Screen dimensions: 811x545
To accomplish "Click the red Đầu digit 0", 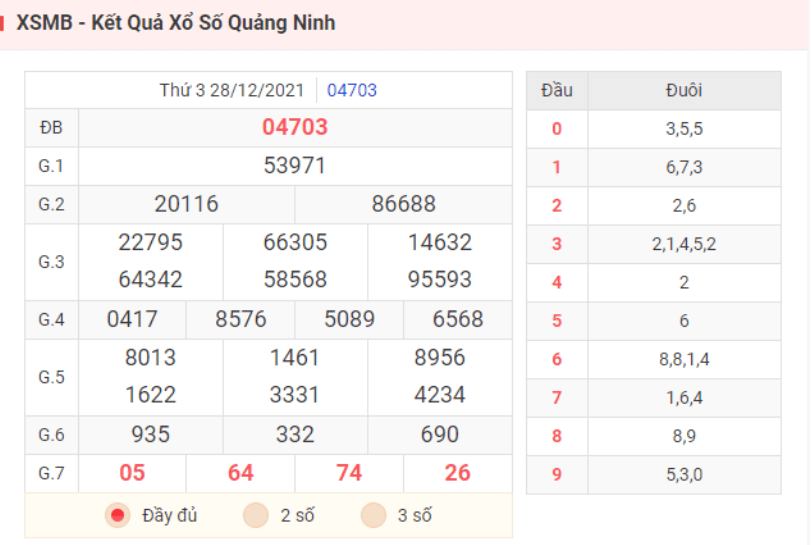I will (557, 129).
